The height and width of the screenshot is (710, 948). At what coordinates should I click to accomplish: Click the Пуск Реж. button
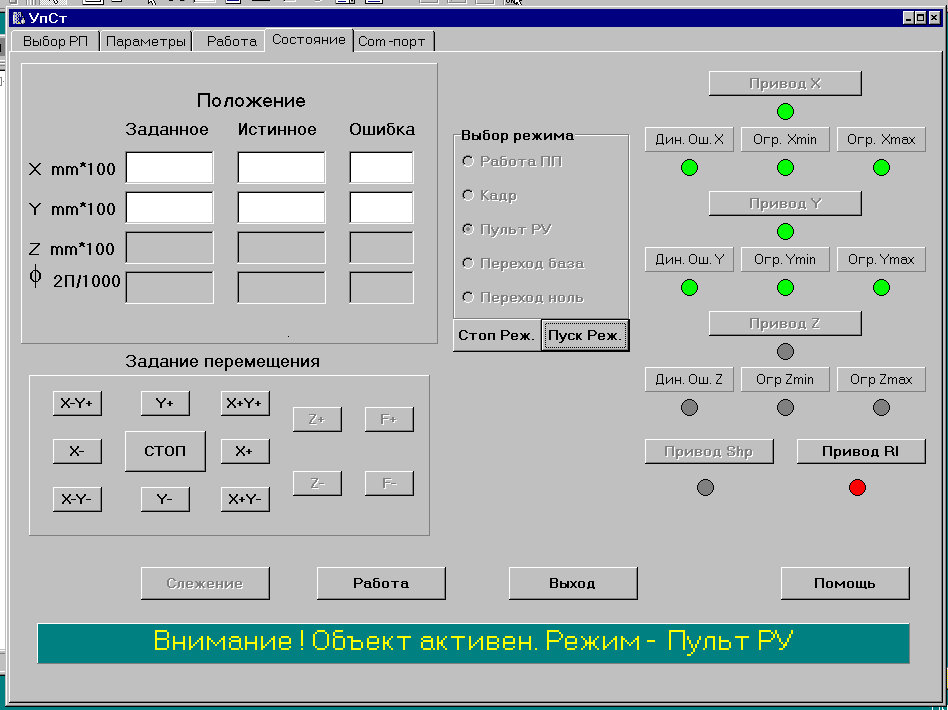pos(585,335)
